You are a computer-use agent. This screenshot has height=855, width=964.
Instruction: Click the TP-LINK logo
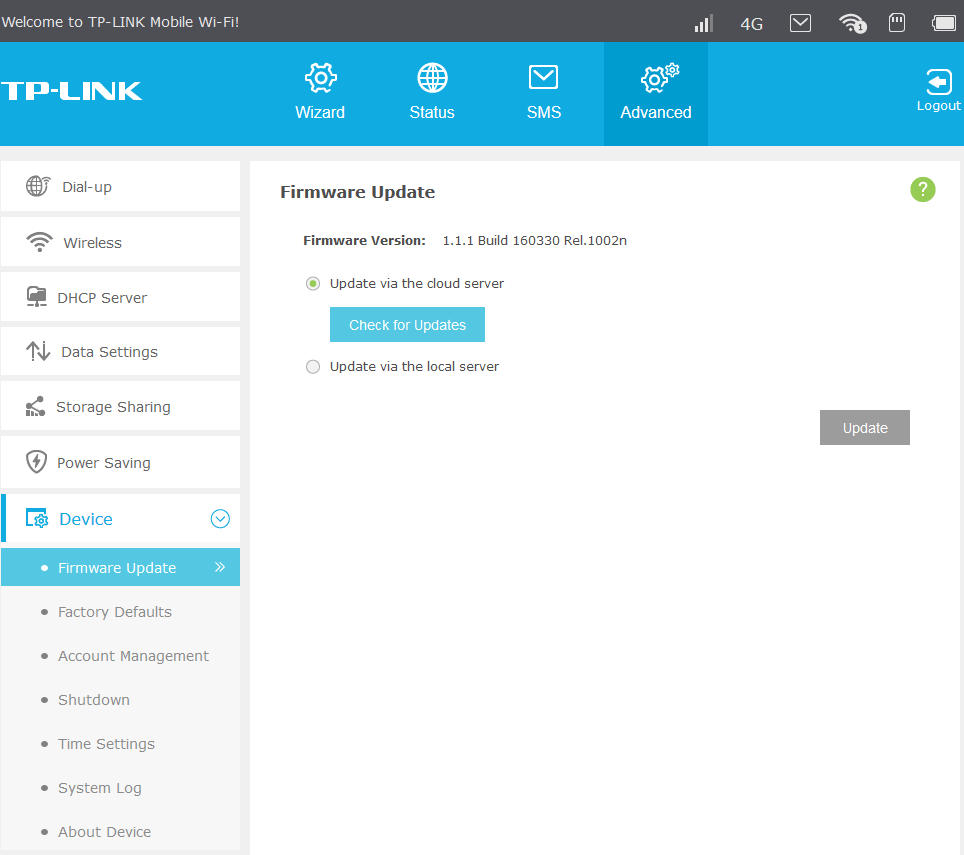coord(71,91)
